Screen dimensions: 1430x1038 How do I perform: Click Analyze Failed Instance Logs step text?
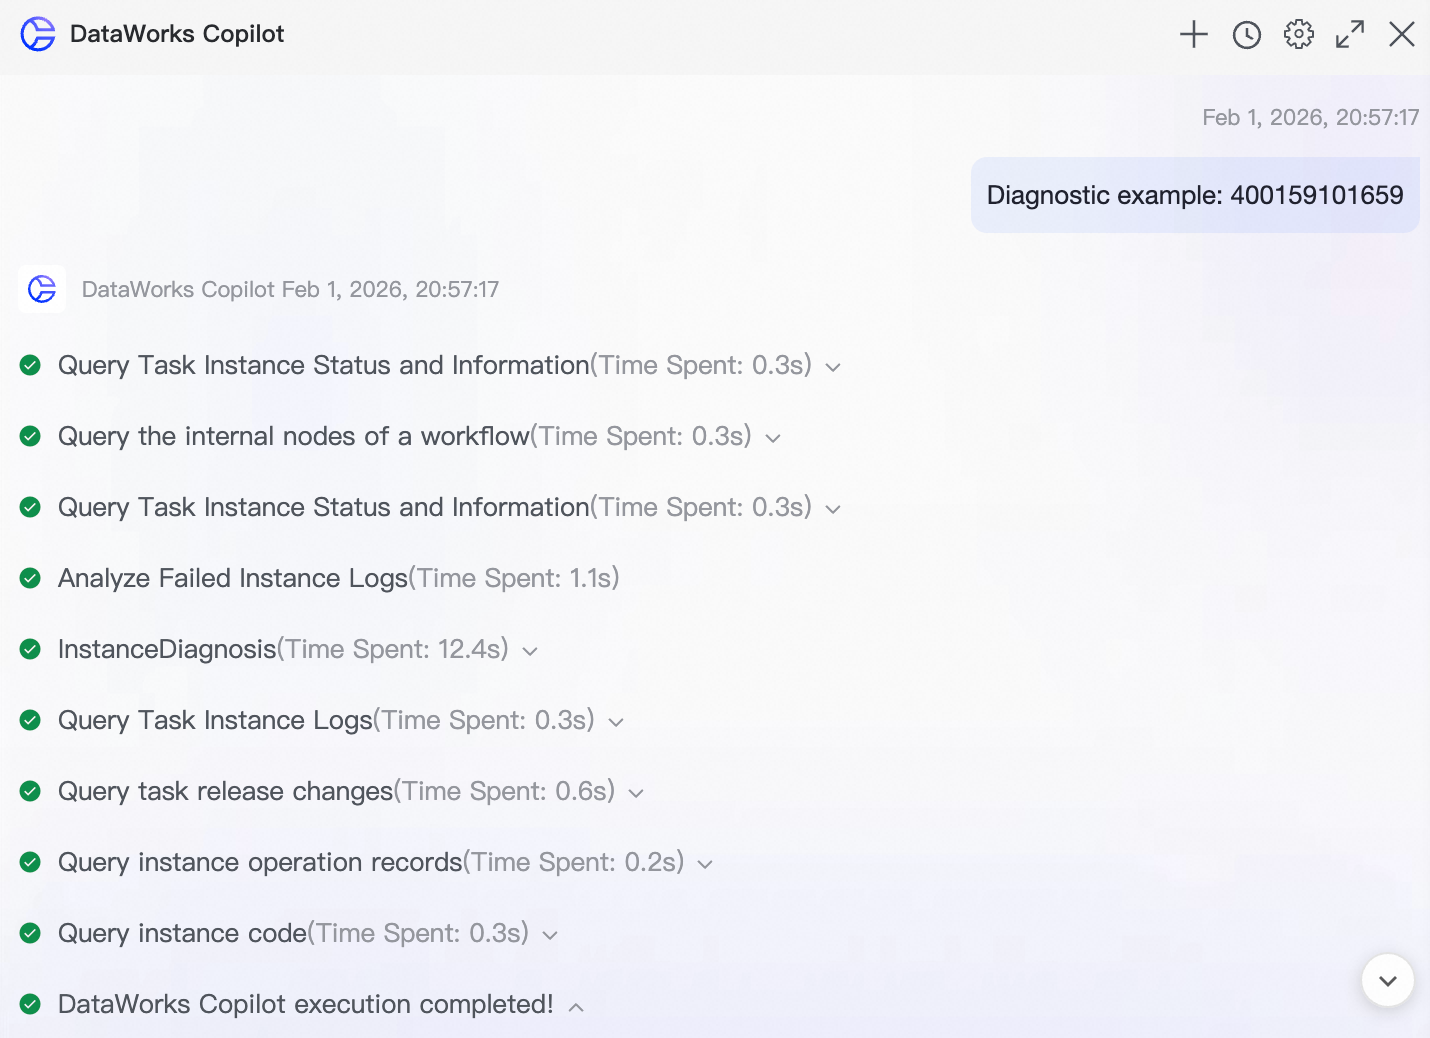point(233,578)
